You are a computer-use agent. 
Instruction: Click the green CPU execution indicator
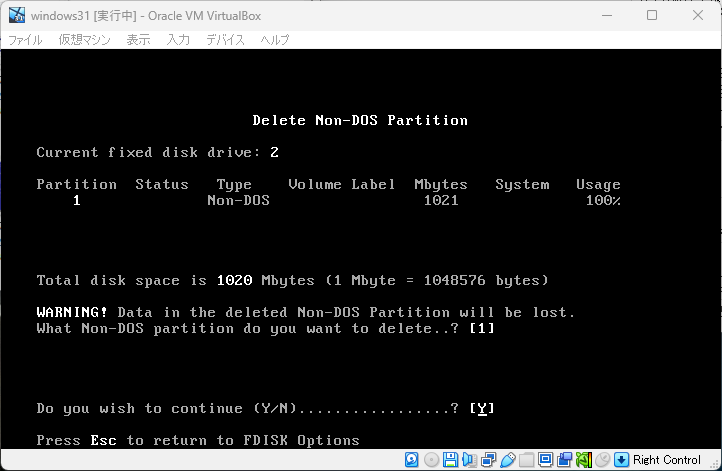point(583,459)
